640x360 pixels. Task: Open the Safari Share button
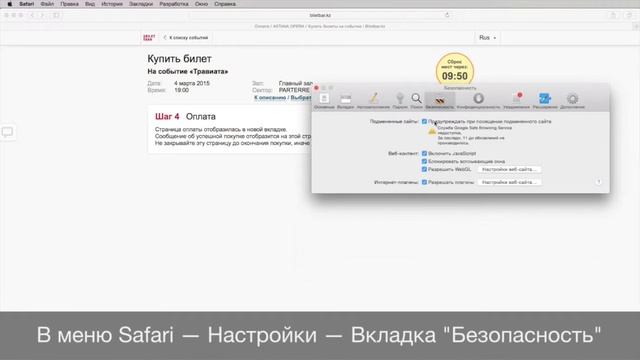pyautogui.click(x=613, y=15)
